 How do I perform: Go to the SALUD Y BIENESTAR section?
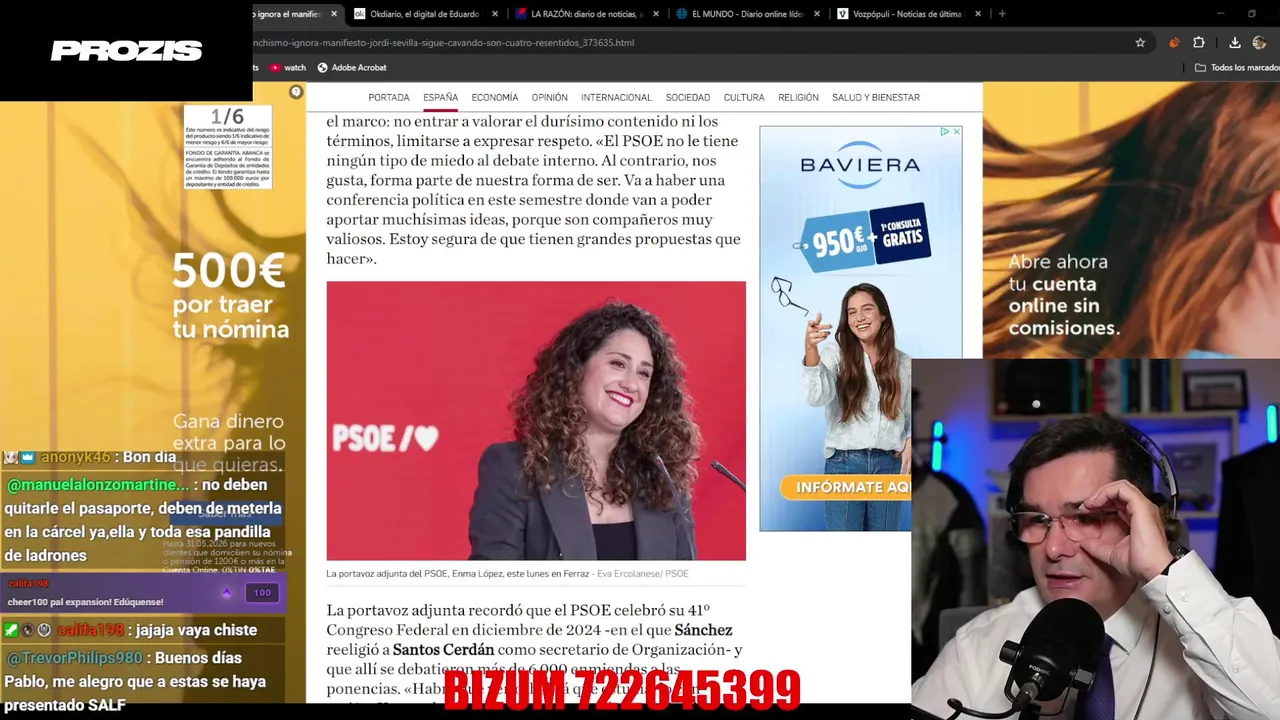pos(876,97)
